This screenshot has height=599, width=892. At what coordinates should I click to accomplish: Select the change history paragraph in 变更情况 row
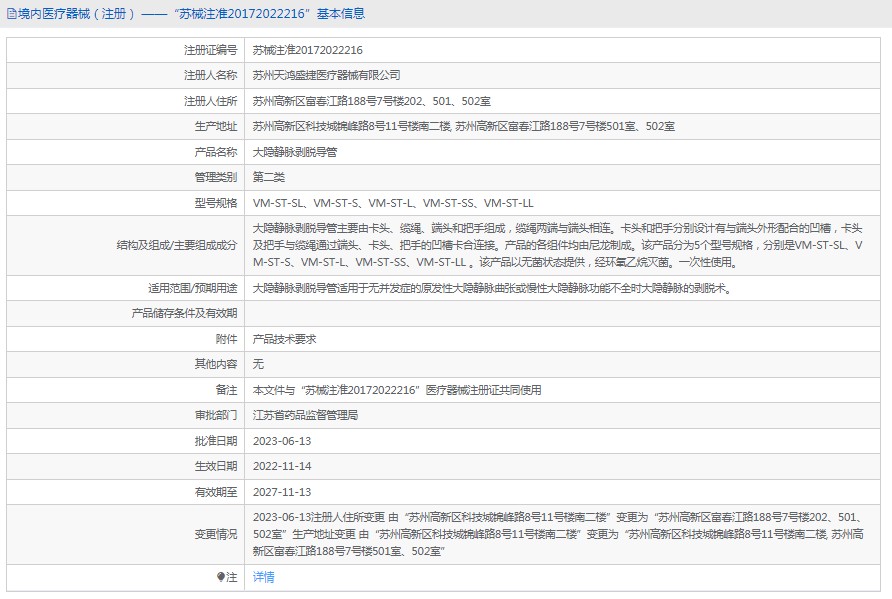coord(559,534)
